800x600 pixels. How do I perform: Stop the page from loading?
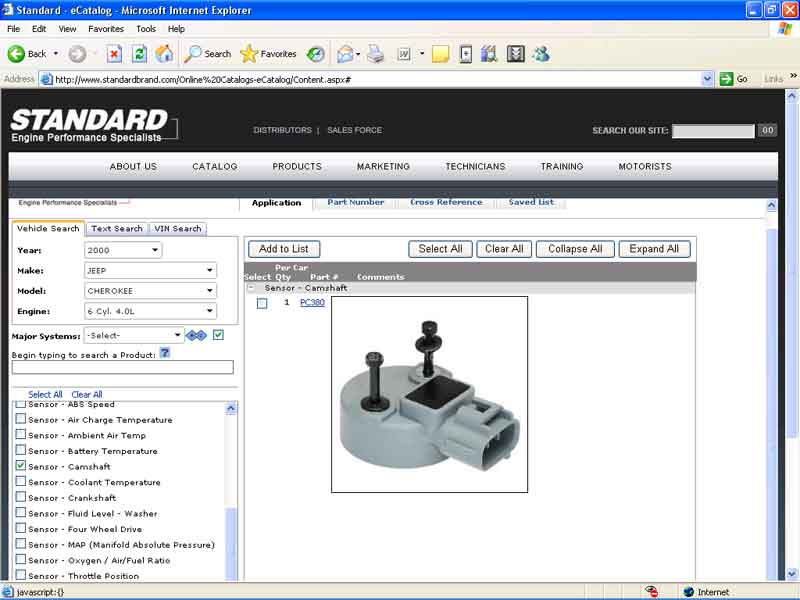click(114, 54)
